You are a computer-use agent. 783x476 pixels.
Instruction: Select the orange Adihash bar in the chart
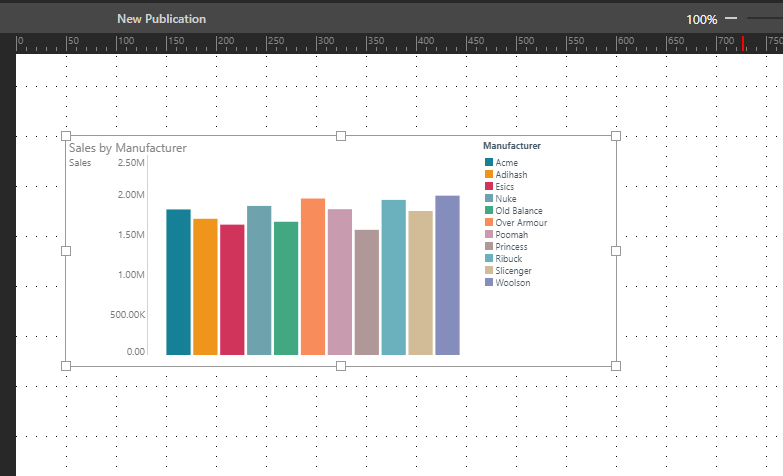pyautogui.click(x=205, y=287)
